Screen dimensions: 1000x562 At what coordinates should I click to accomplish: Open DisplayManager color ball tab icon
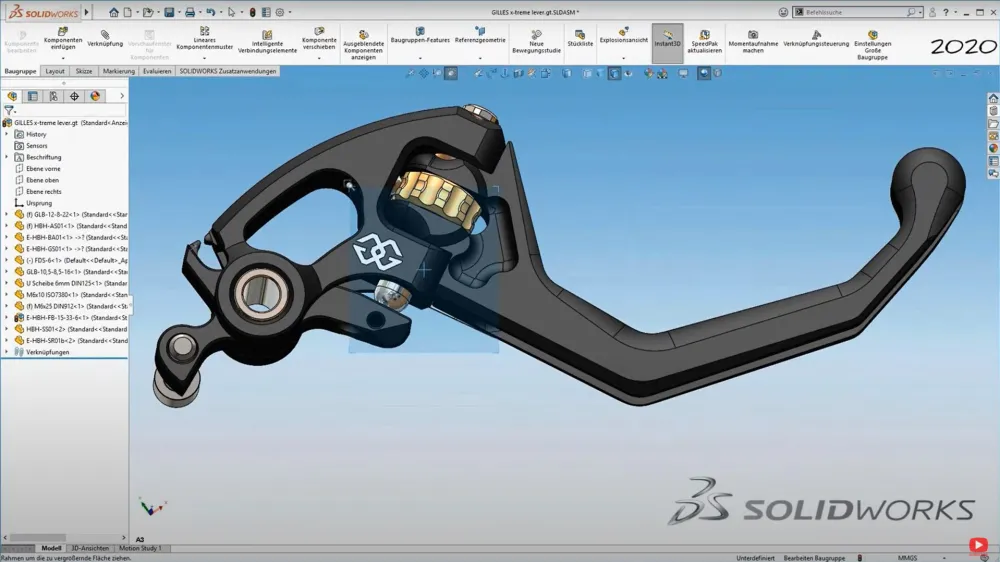pyautogui.click(x=95, y=96)
